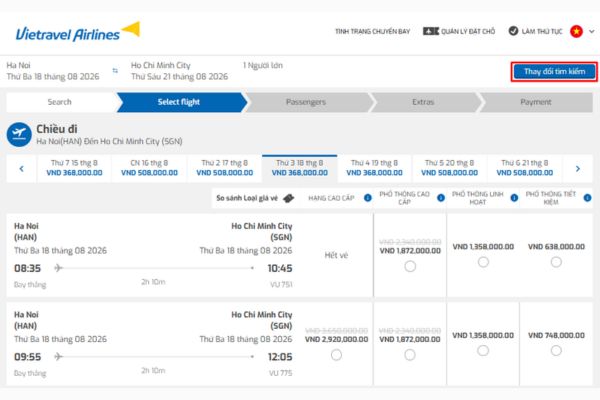Select VND 748,000 fare on 09:55 flight
The width and height of the screenshot is (600, 400).
point(556,351)
